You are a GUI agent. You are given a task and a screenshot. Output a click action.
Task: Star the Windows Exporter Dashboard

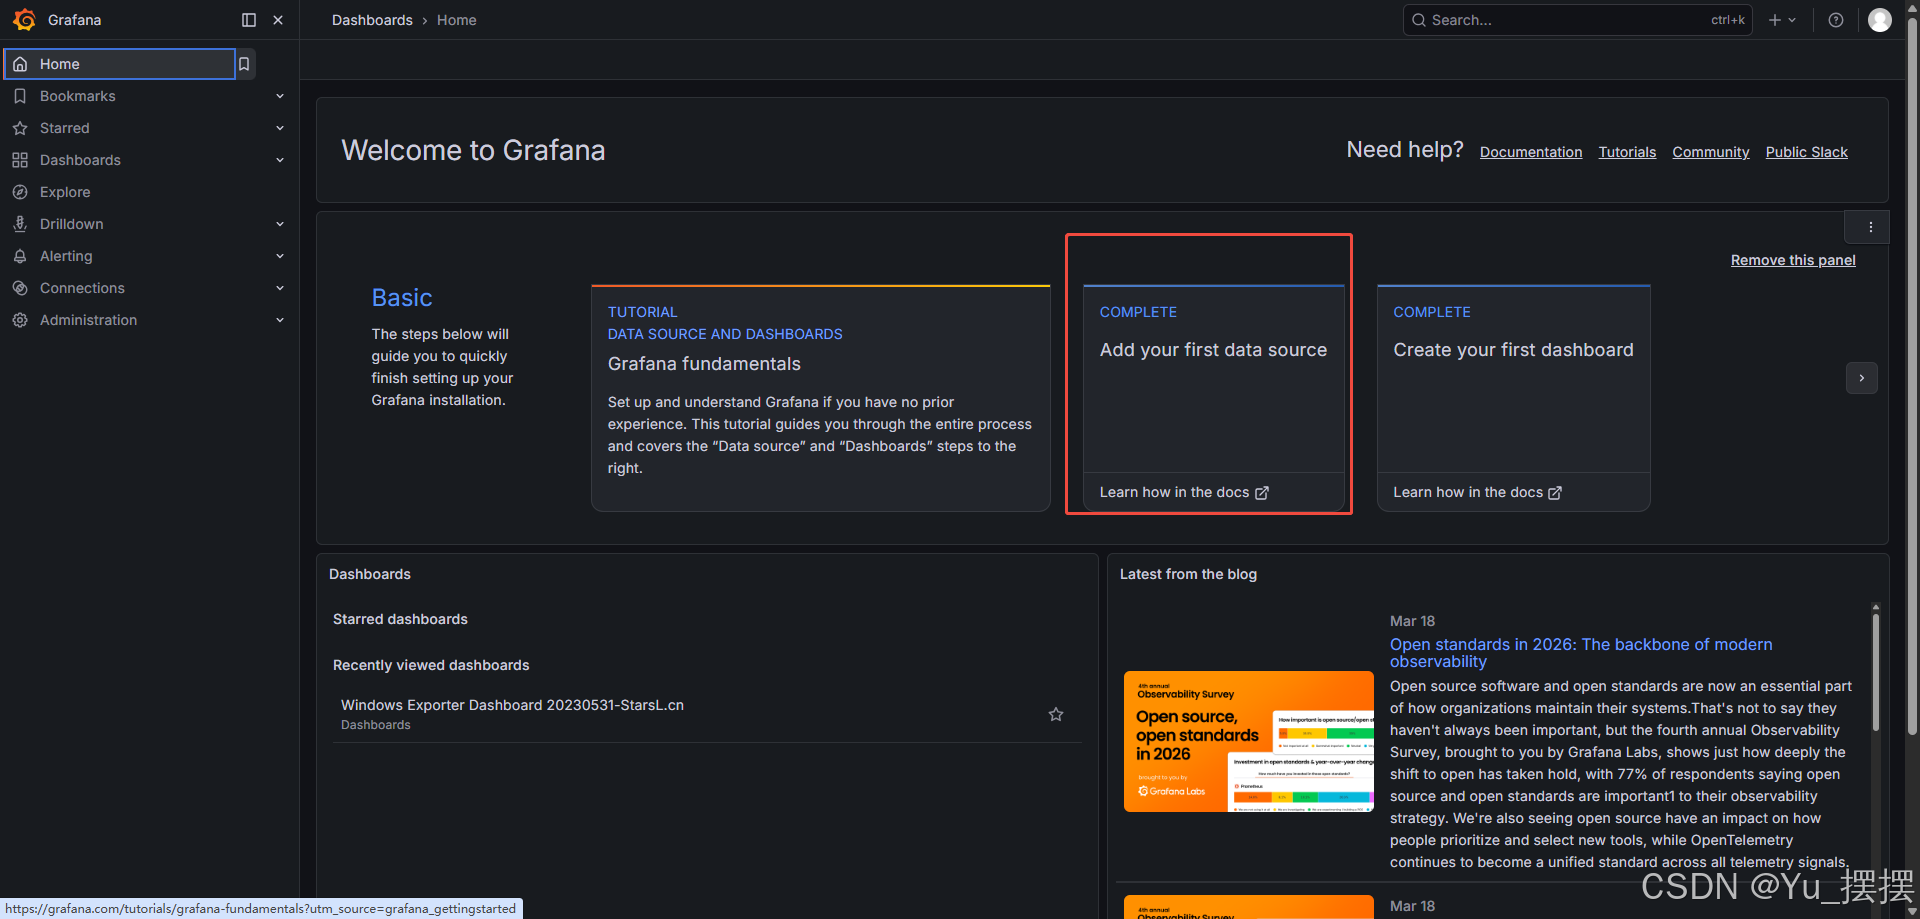click(1056, 714)
